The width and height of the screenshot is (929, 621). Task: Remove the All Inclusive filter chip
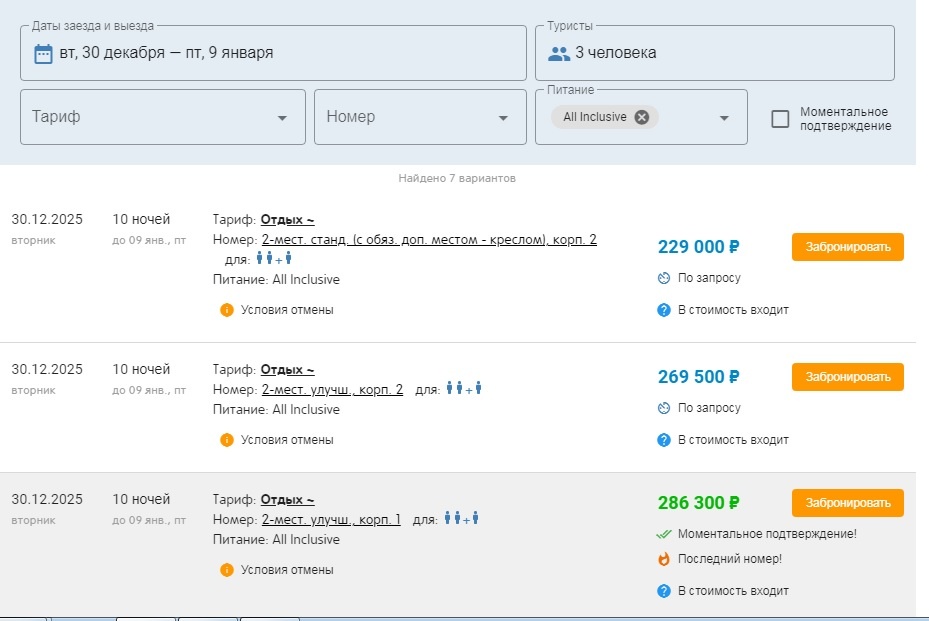[x=642, y=117]
